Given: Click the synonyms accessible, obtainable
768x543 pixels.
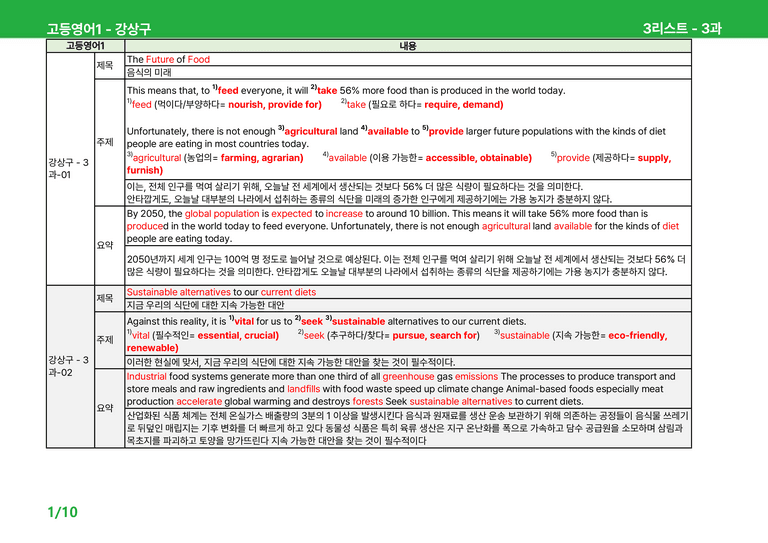Looking at the screenshot, I should (479, 158).
